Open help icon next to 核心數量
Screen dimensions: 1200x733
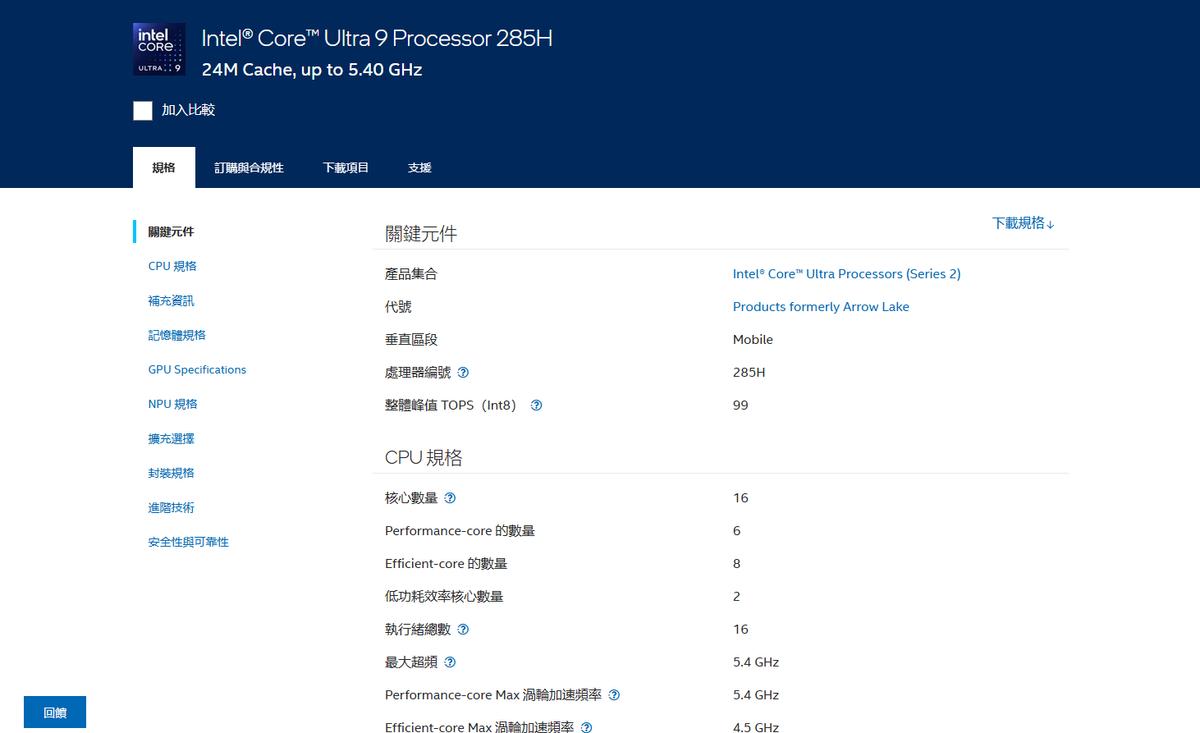[450, 498]
